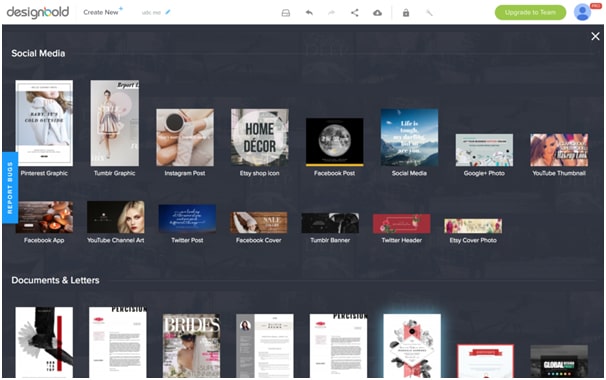
Task: Open the YouTube Channel Art template
Action: (116, 217)
